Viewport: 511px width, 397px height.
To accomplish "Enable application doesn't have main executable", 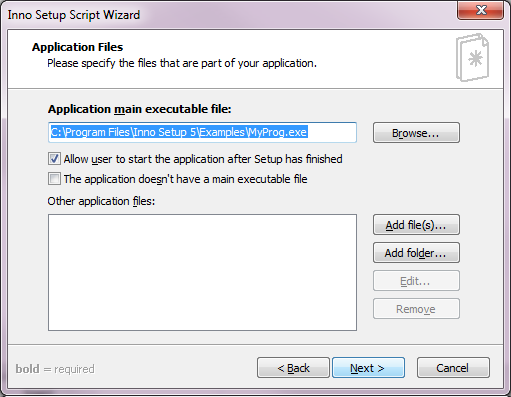I will pyautogui.click(x=54, y=179).
